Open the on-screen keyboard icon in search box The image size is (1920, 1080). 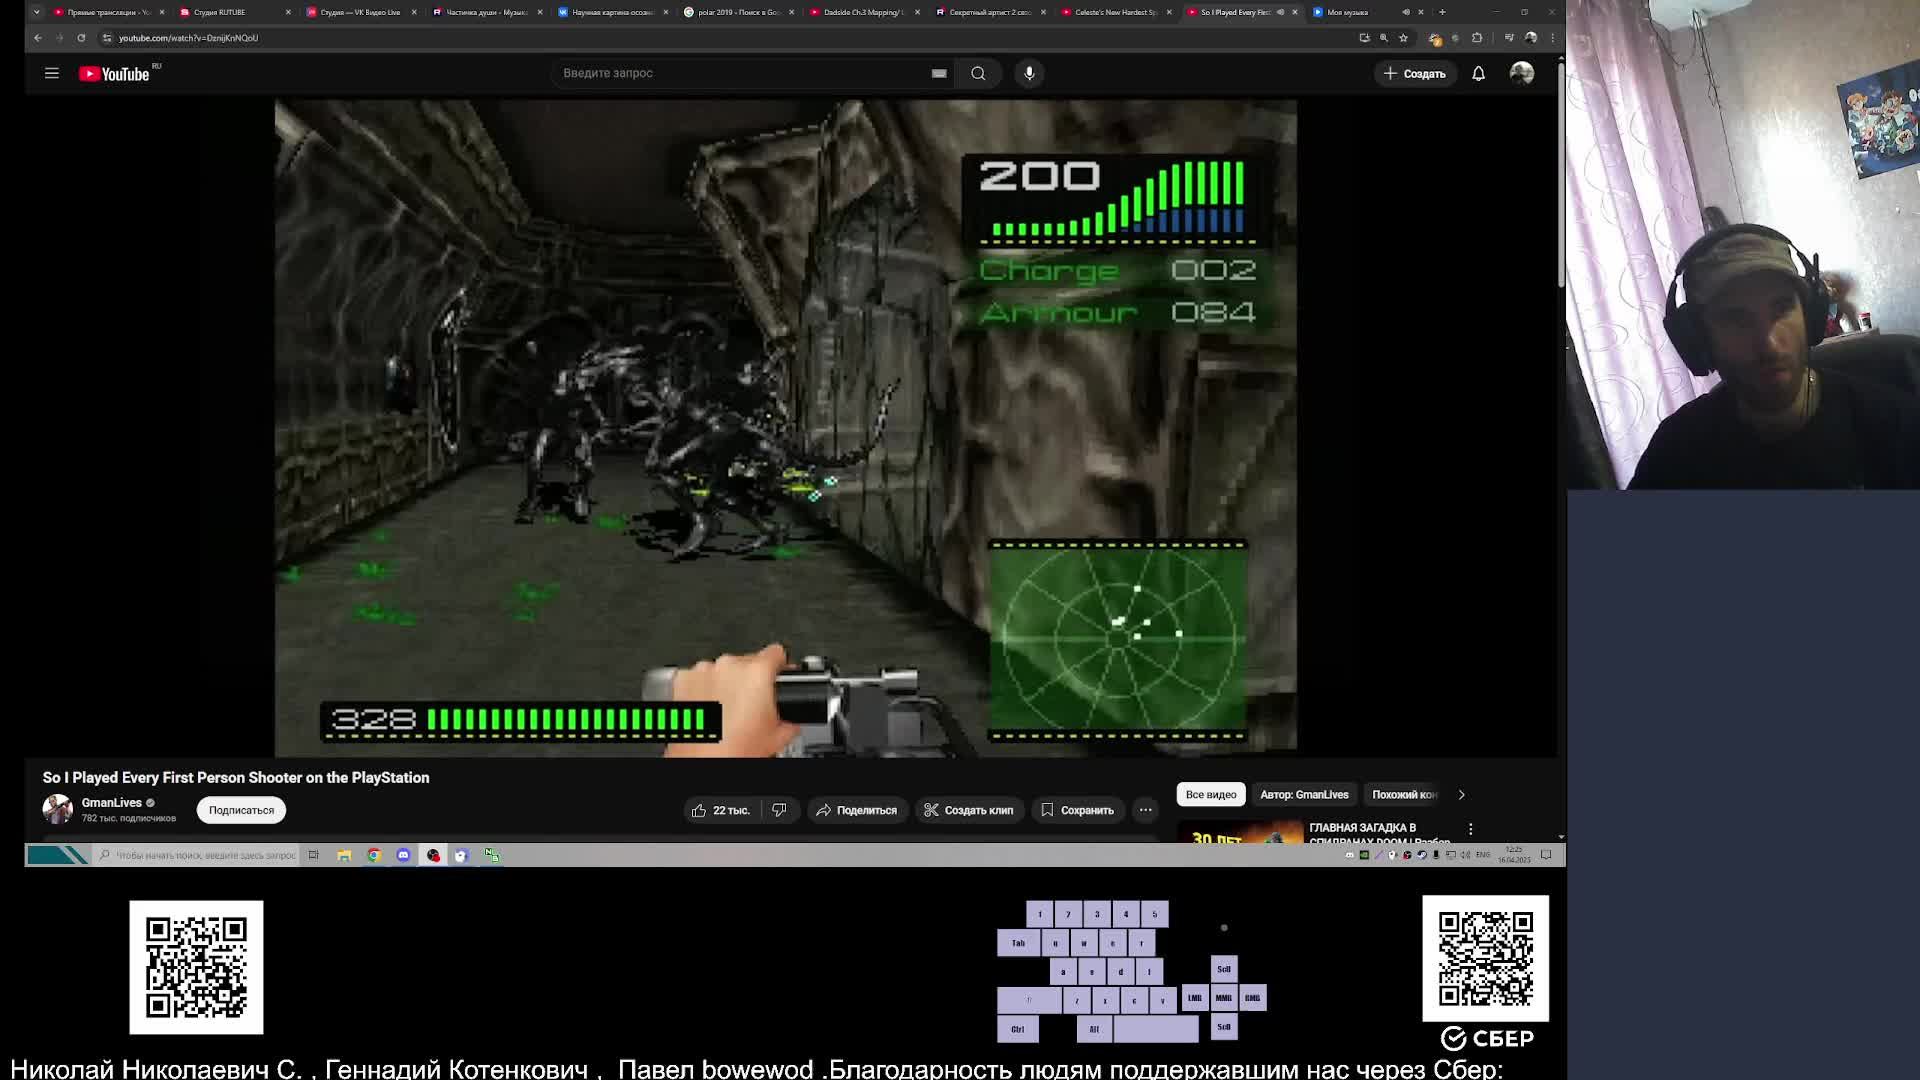point(938,73)
